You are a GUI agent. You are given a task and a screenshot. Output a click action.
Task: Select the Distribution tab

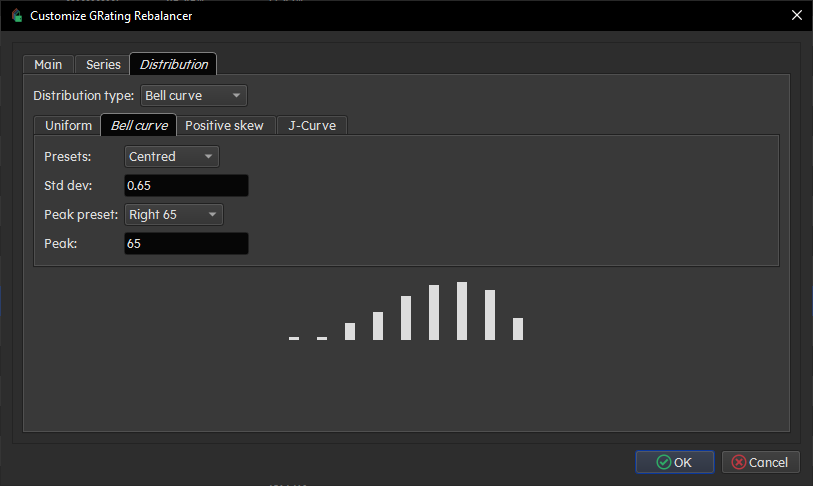[x=173, y=64]
